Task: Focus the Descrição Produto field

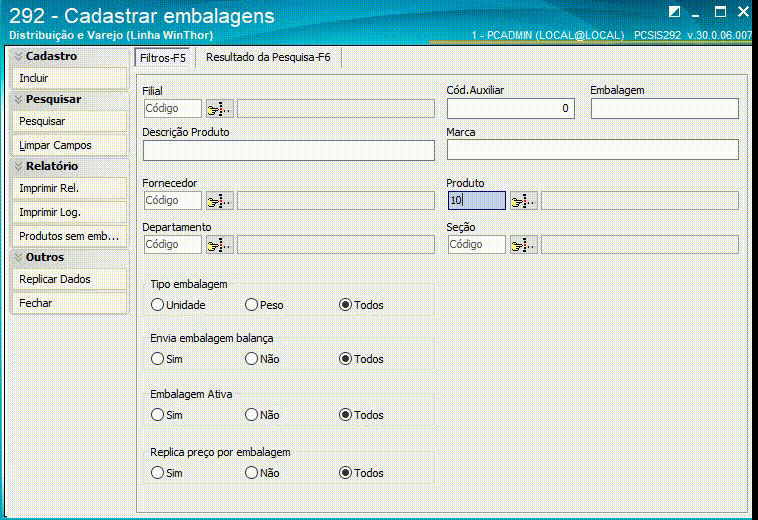Action: coord(289,150)
